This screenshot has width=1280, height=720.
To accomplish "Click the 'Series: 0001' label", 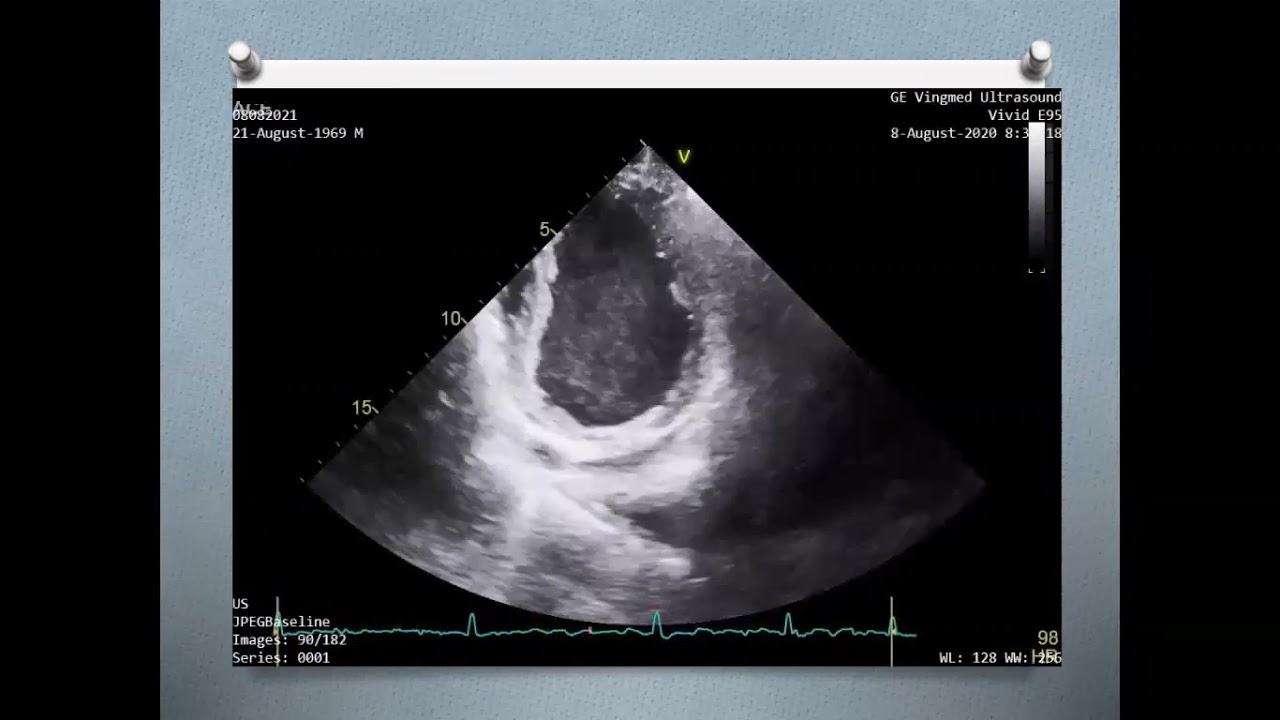I will (281, 658).
